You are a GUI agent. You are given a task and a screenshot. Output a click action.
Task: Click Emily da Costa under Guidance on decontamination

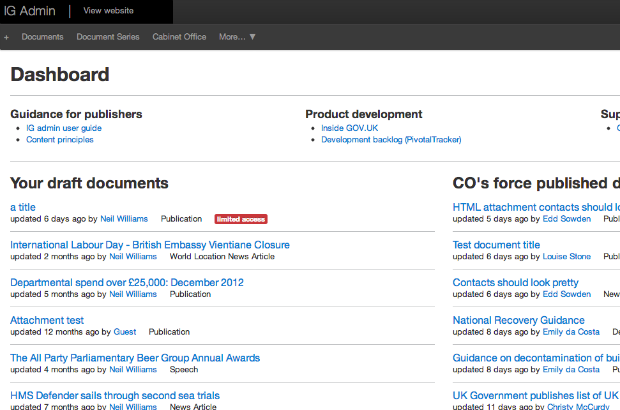(x=571, y=369)
